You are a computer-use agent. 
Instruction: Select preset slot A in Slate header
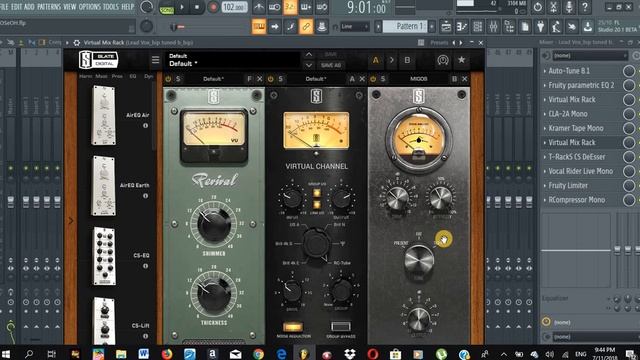376,60
